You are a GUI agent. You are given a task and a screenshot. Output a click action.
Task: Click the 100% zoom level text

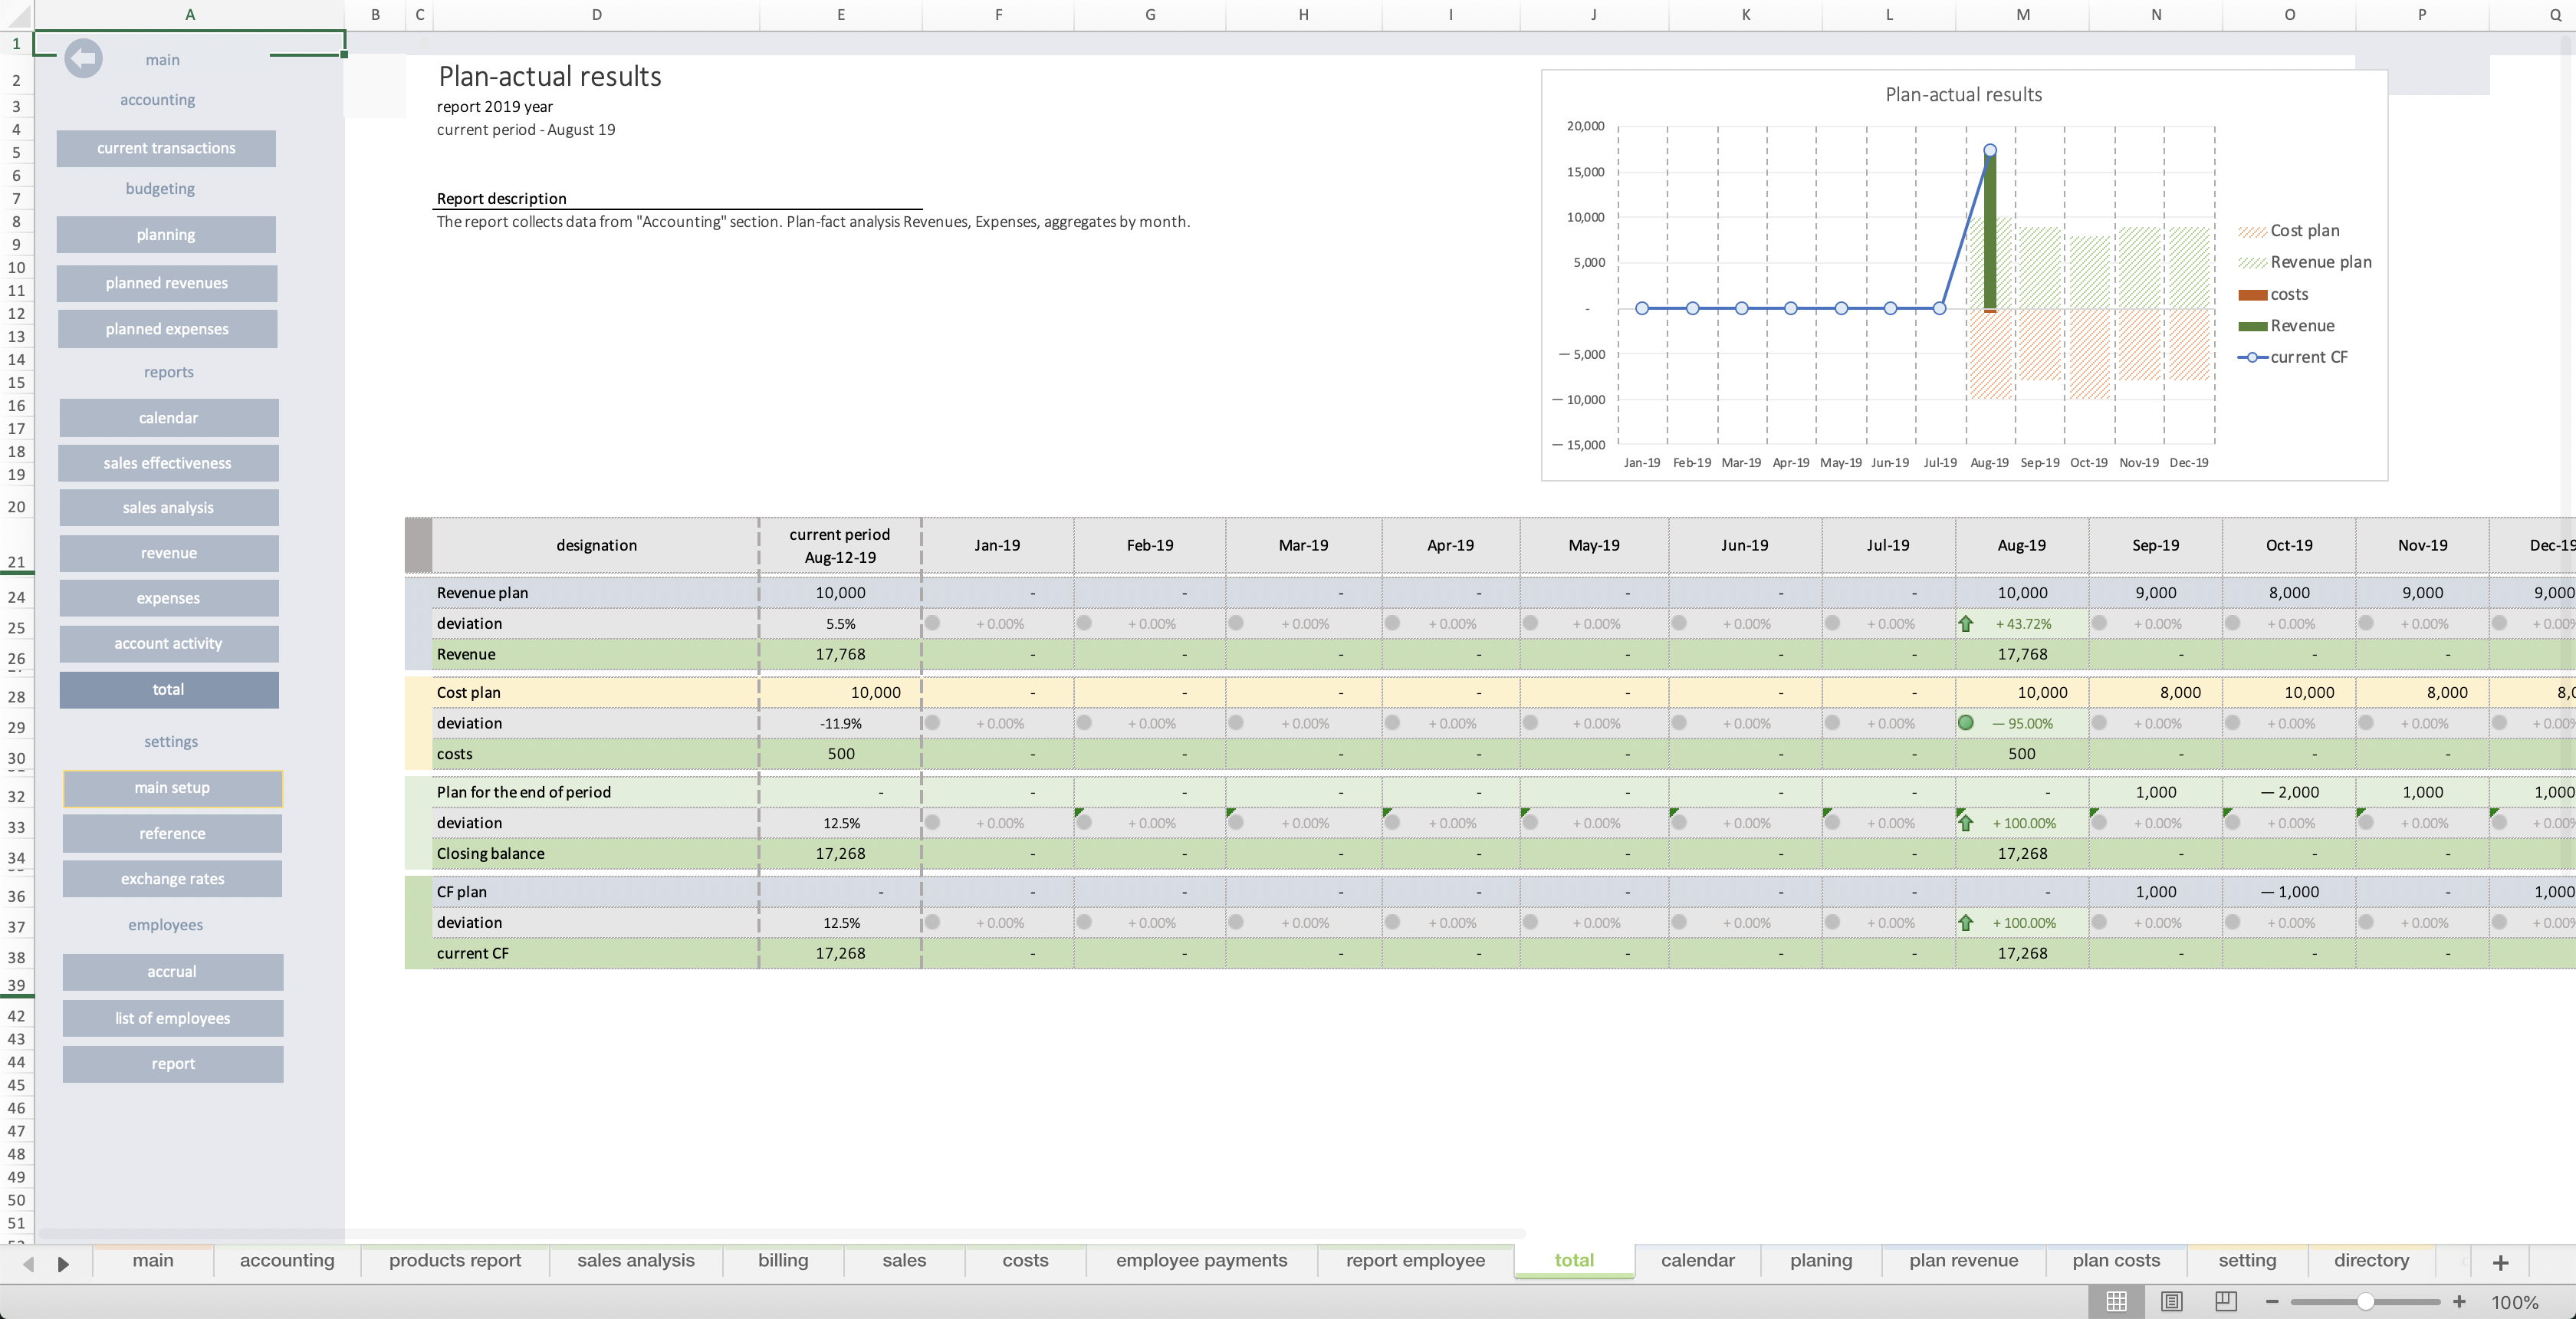tap(2514, 1302)
